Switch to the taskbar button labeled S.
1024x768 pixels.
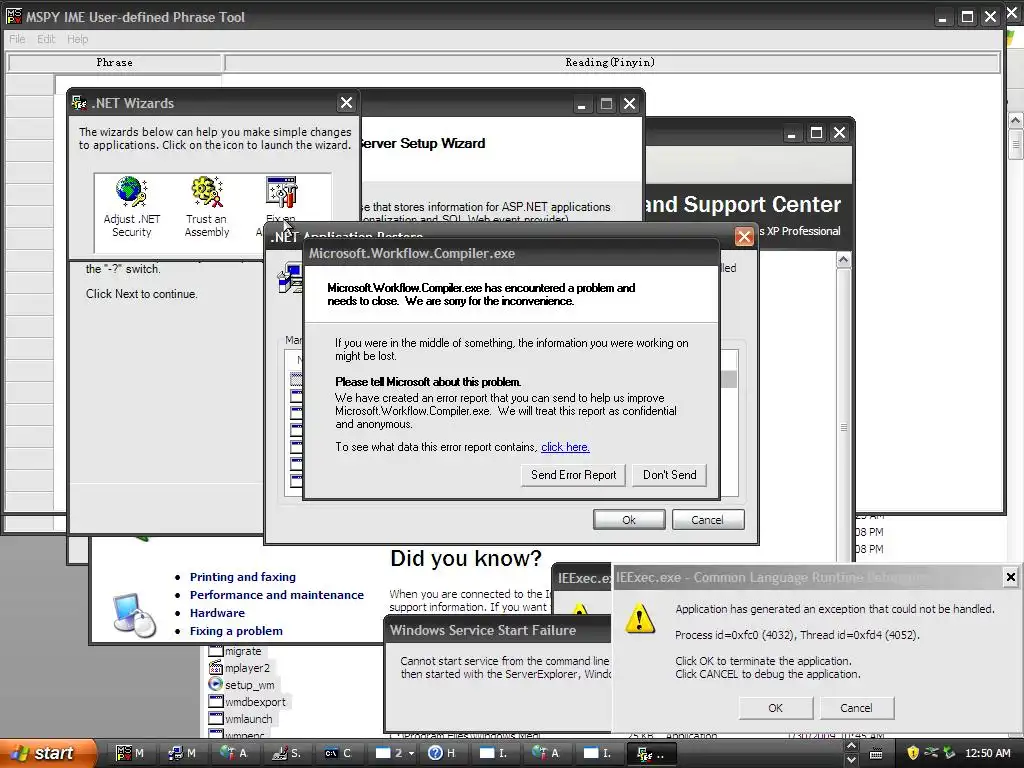pyautogui.click(x=287, y=753)
